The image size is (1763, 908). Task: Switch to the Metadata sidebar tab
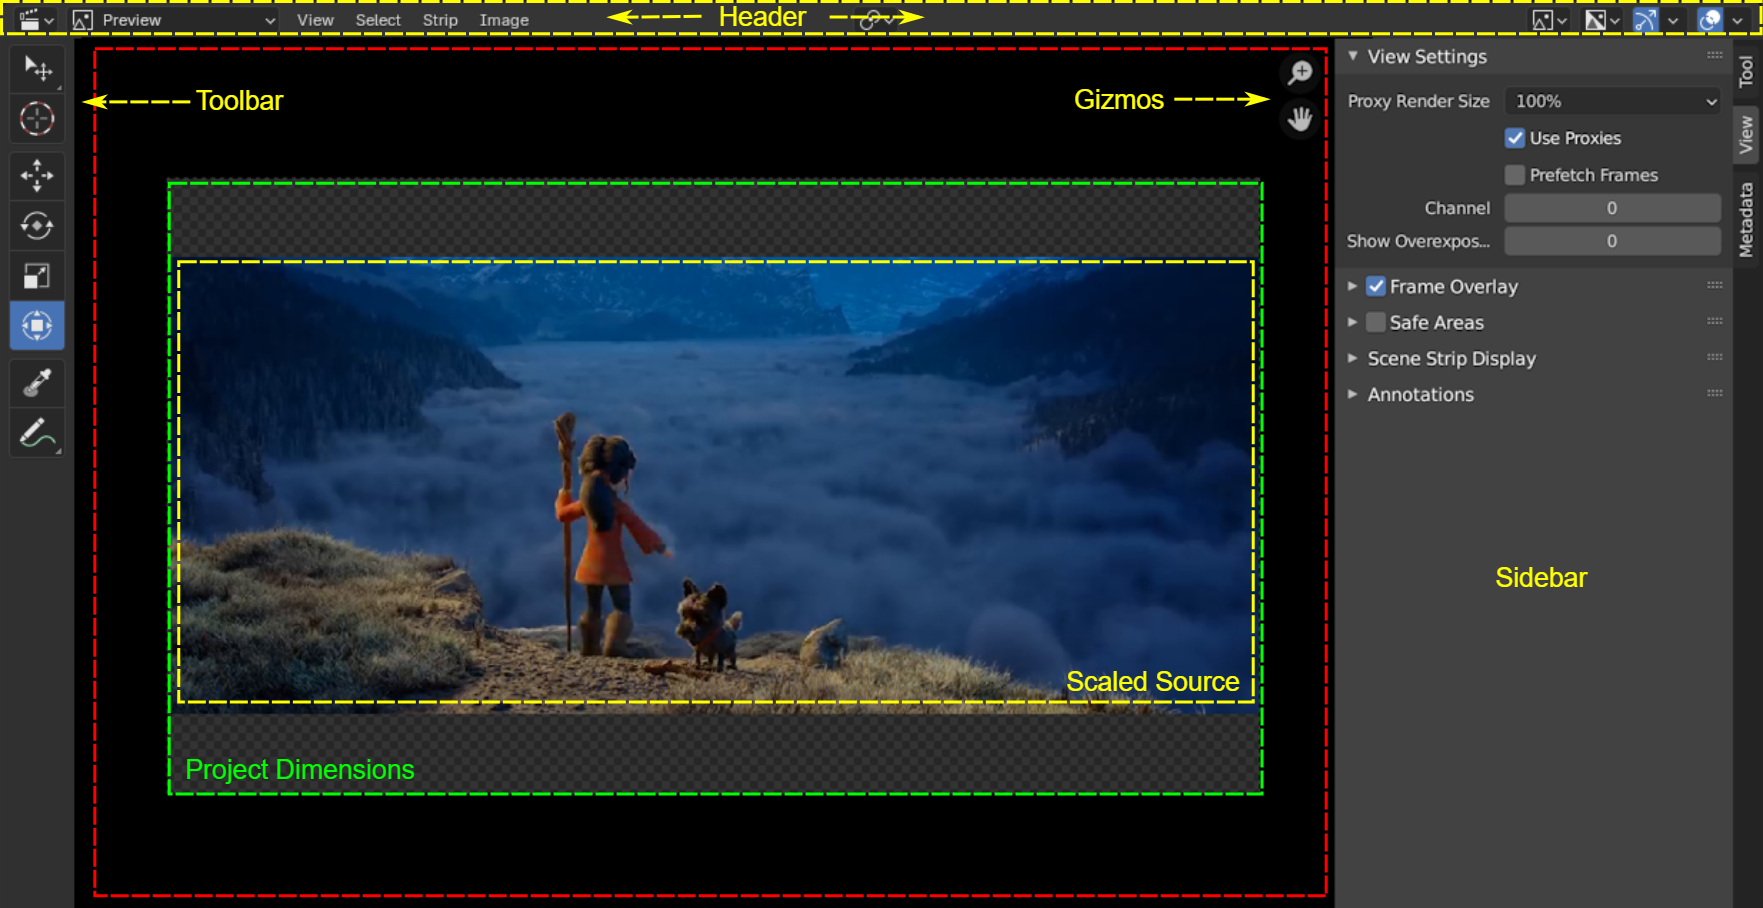click(x=1746, y=220)
